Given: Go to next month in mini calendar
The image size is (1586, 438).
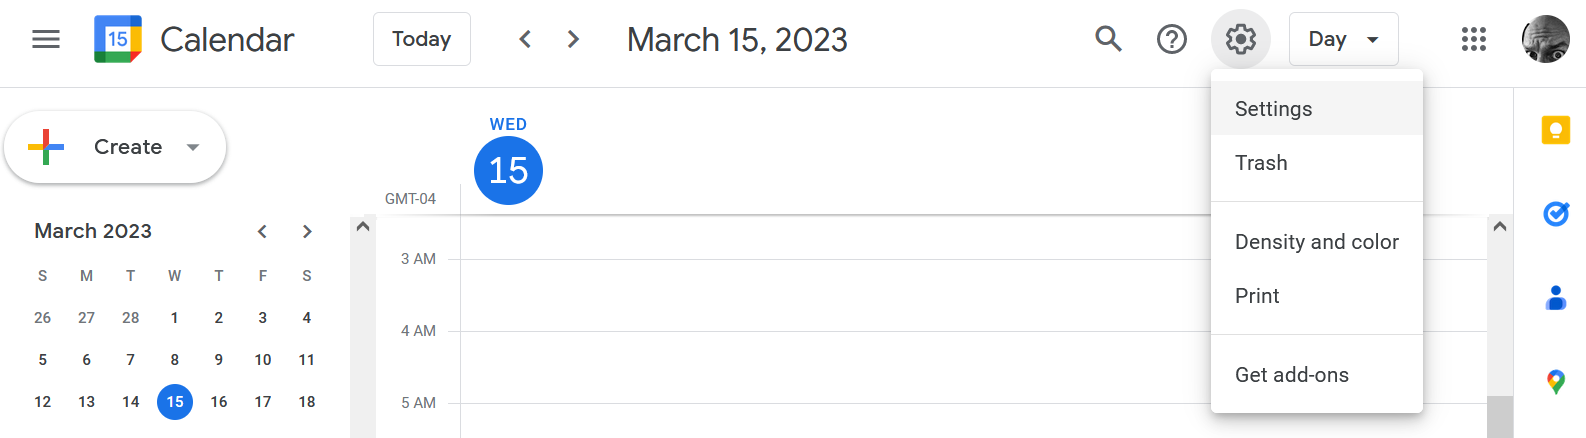Looking at the screenshot, I should coord(307,231).
